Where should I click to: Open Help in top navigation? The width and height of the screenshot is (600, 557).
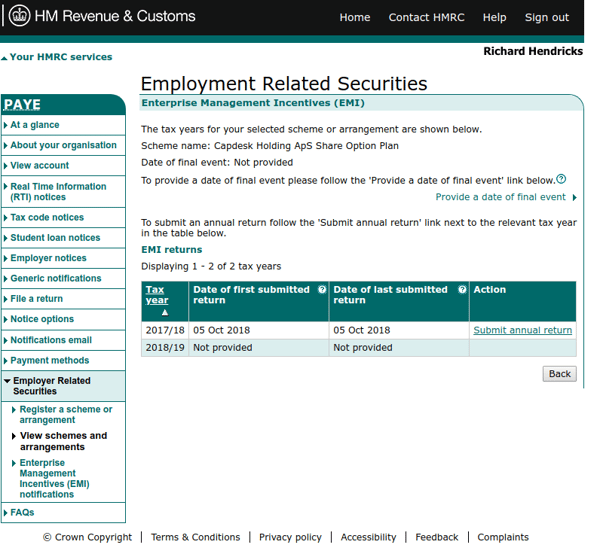494,17
